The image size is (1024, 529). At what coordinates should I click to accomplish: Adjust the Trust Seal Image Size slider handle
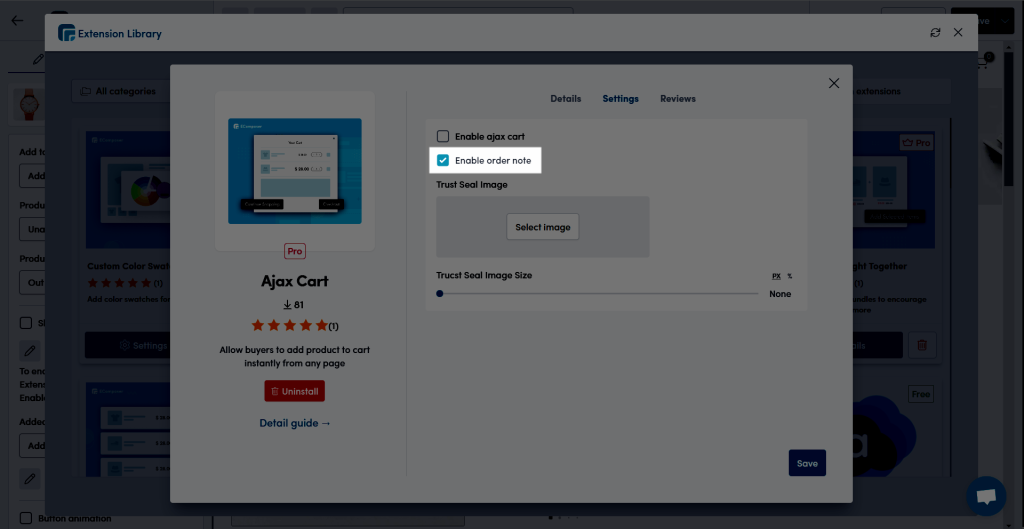click(x=440, y=294)
